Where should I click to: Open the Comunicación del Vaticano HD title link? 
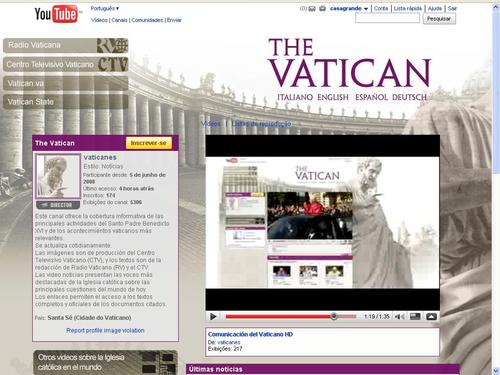[250, 334]
